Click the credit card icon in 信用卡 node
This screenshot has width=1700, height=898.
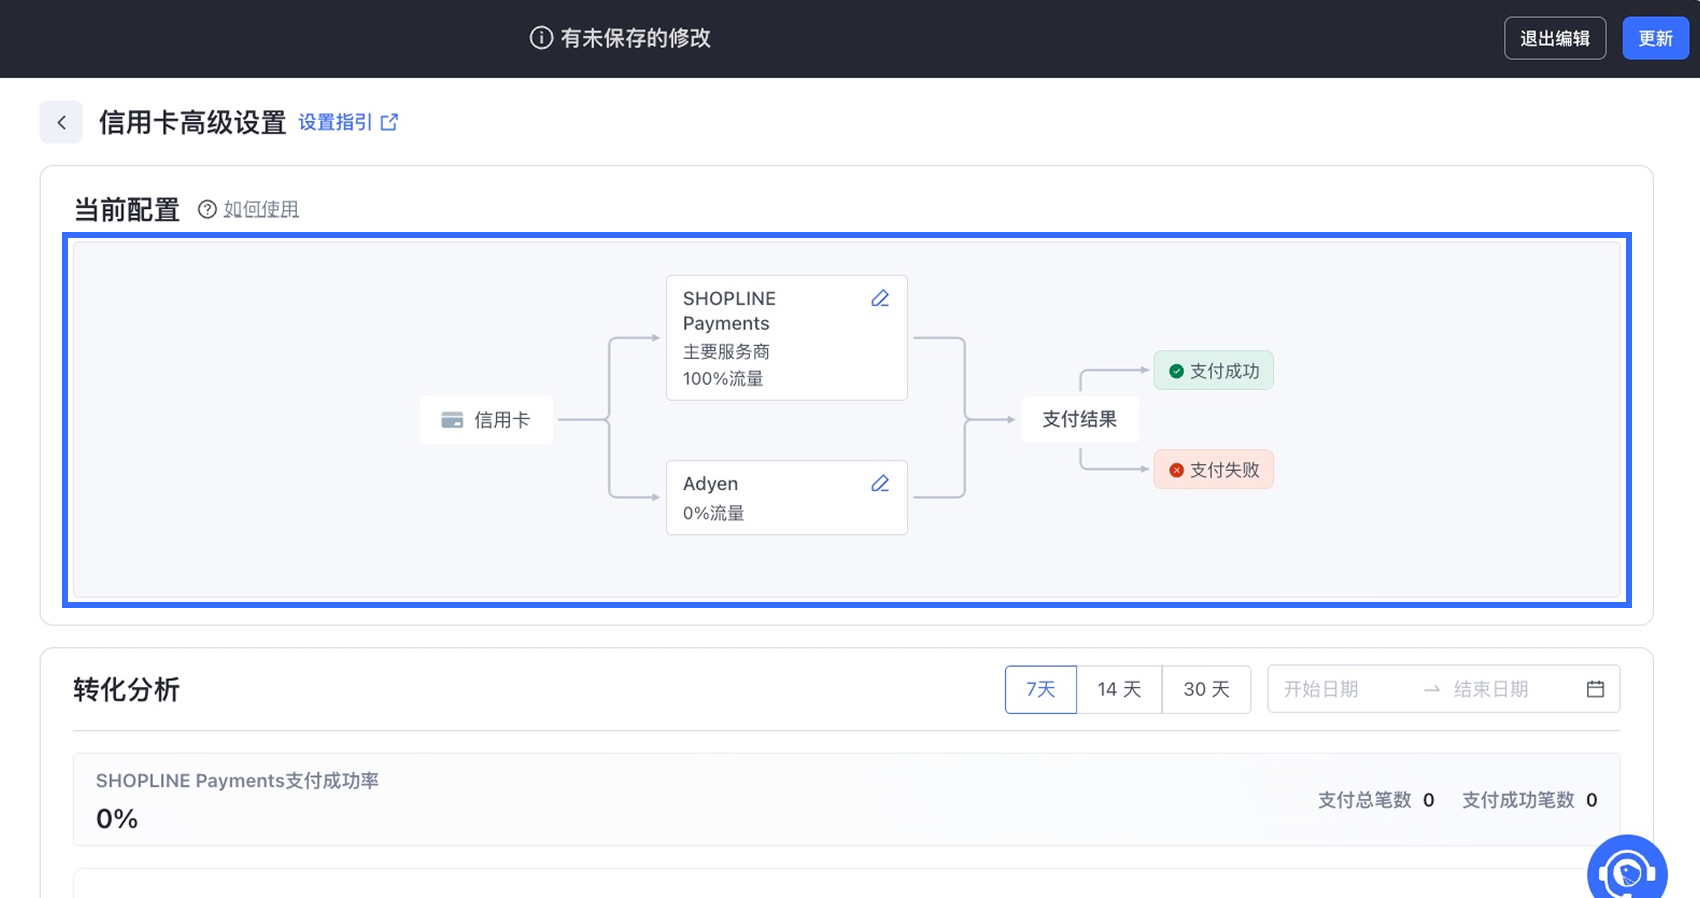tap(452, 420)
